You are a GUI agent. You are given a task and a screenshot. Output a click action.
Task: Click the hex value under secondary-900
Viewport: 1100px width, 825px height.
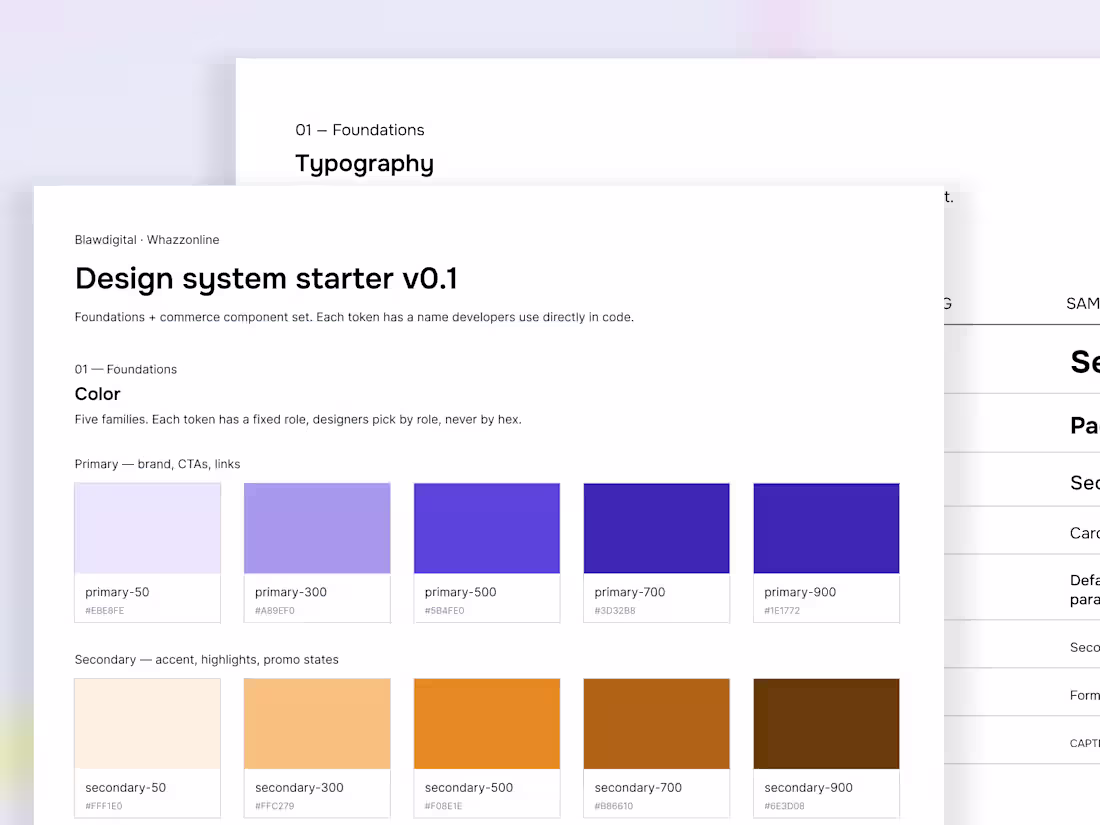pos(784,806)
